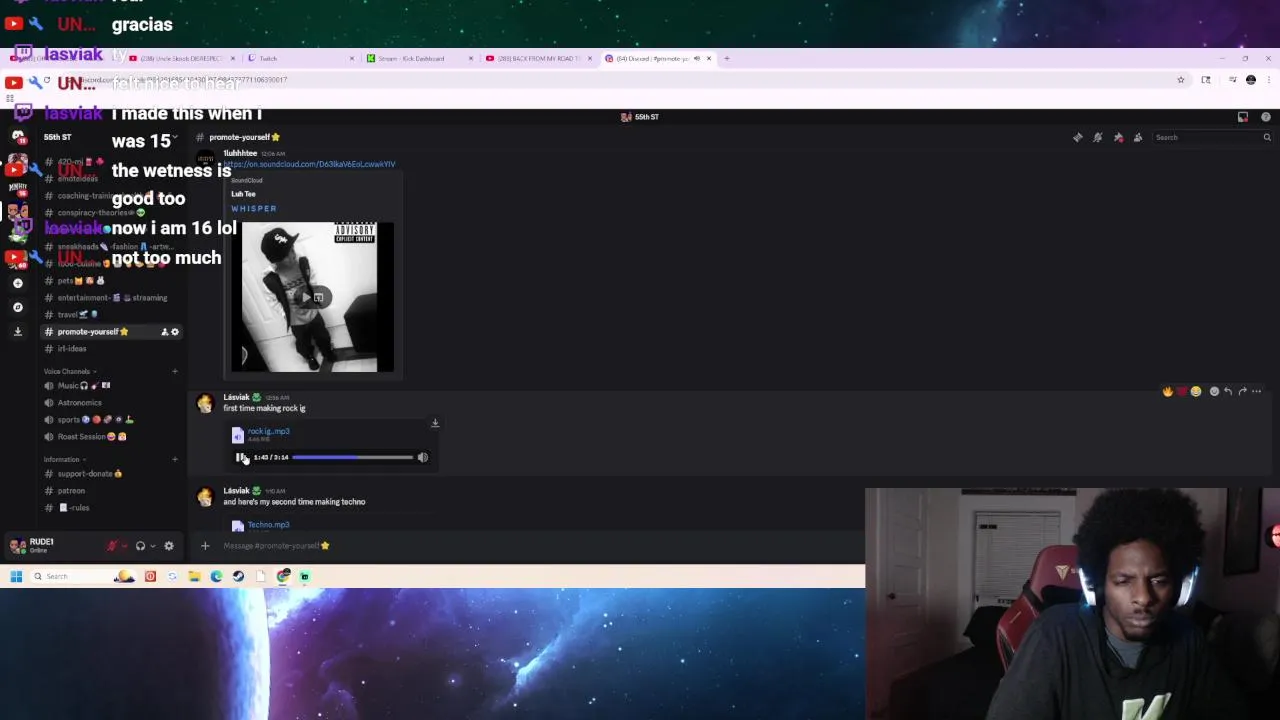The image size is (1280, 720).
Task: Add a channel to Information category
Action: point(175,459)
